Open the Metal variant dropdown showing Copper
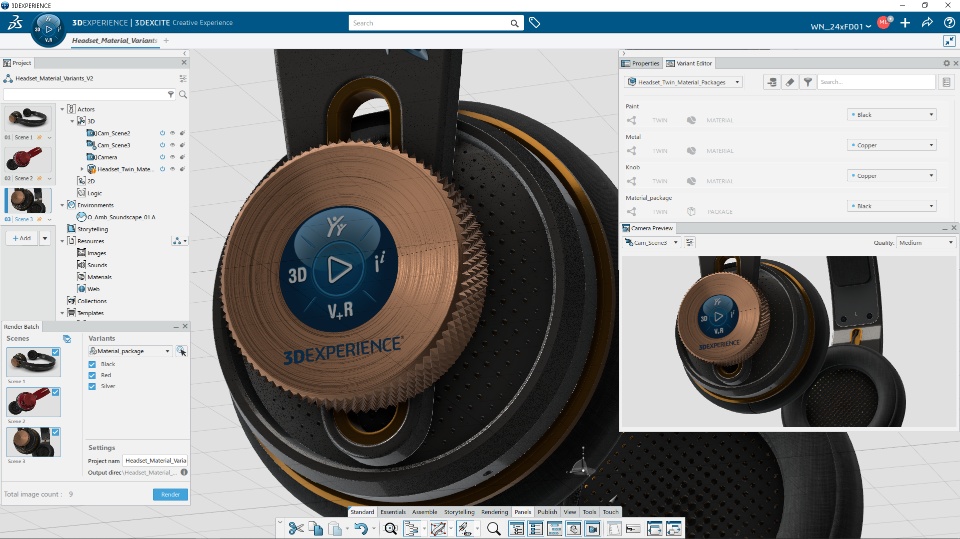This screenshot has height=539, width=960. coord(892,145)
